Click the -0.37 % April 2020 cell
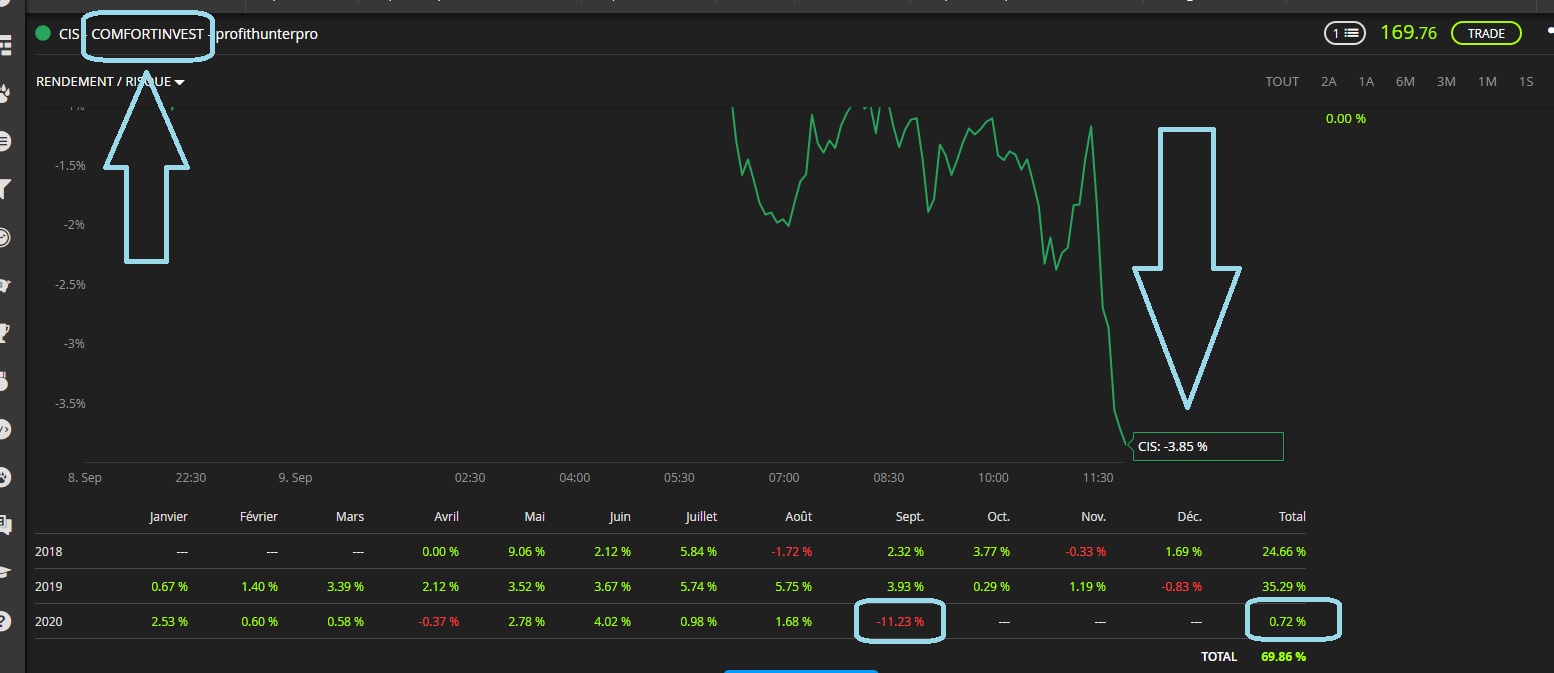 437,621
